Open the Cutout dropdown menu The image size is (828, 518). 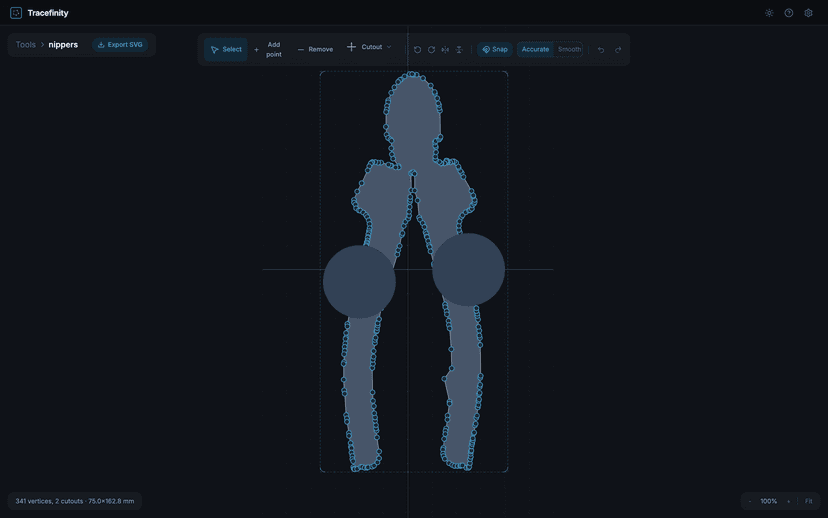[369, 48]
